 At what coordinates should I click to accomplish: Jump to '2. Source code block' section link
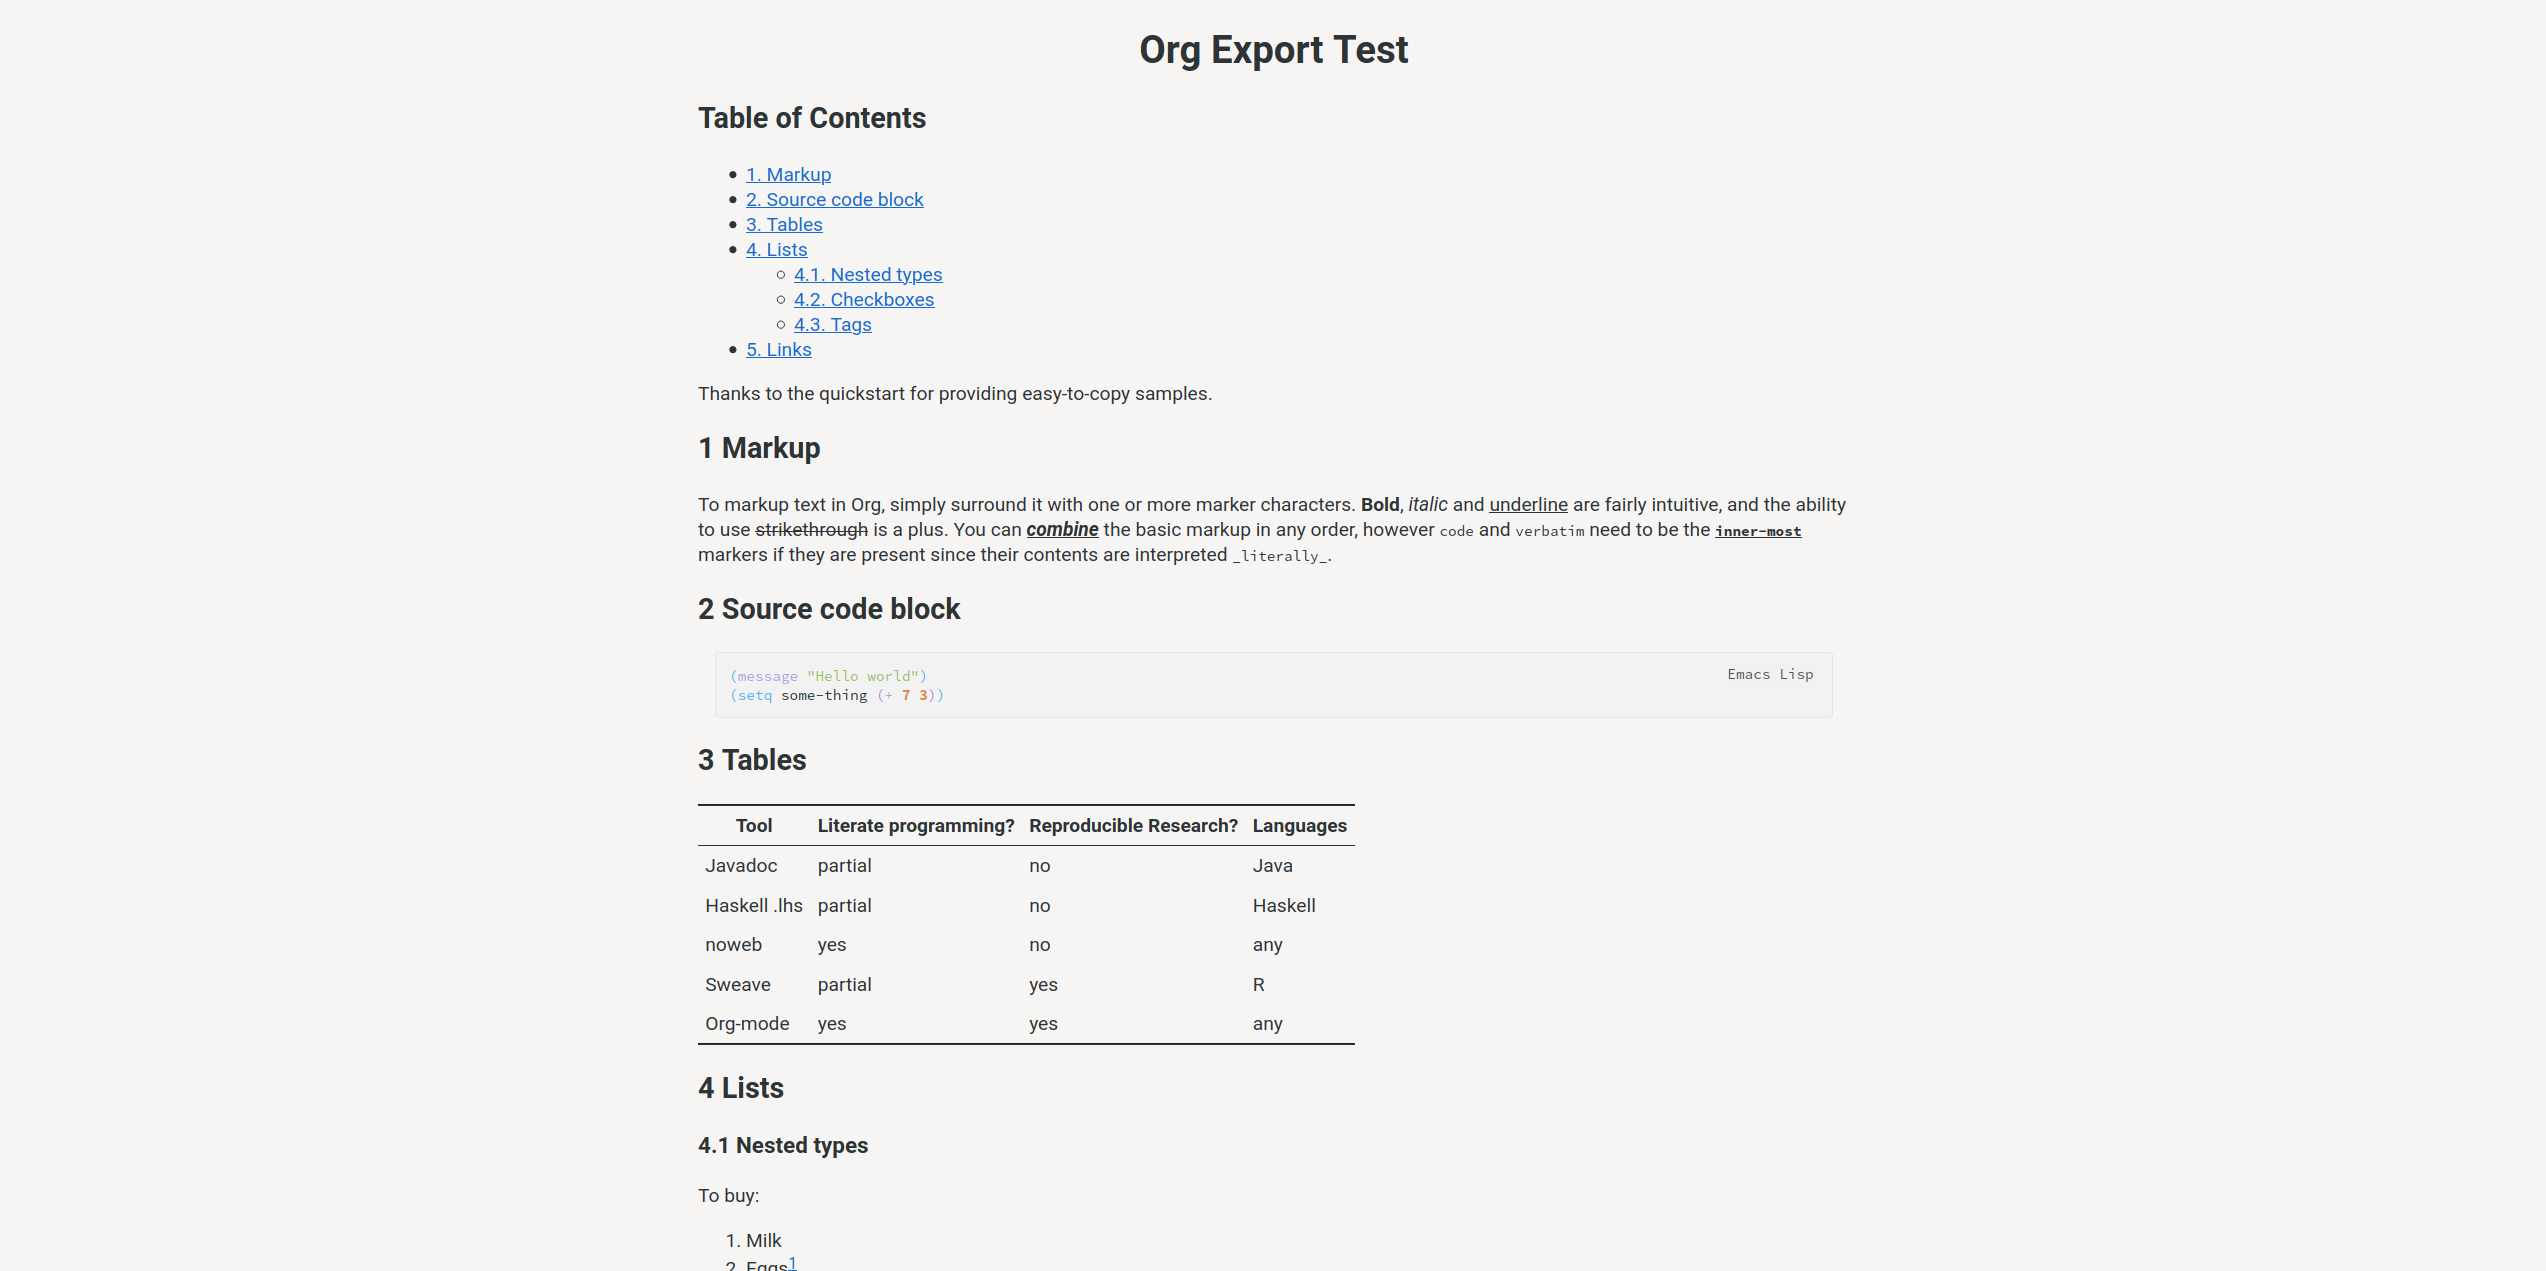(834, 200)
